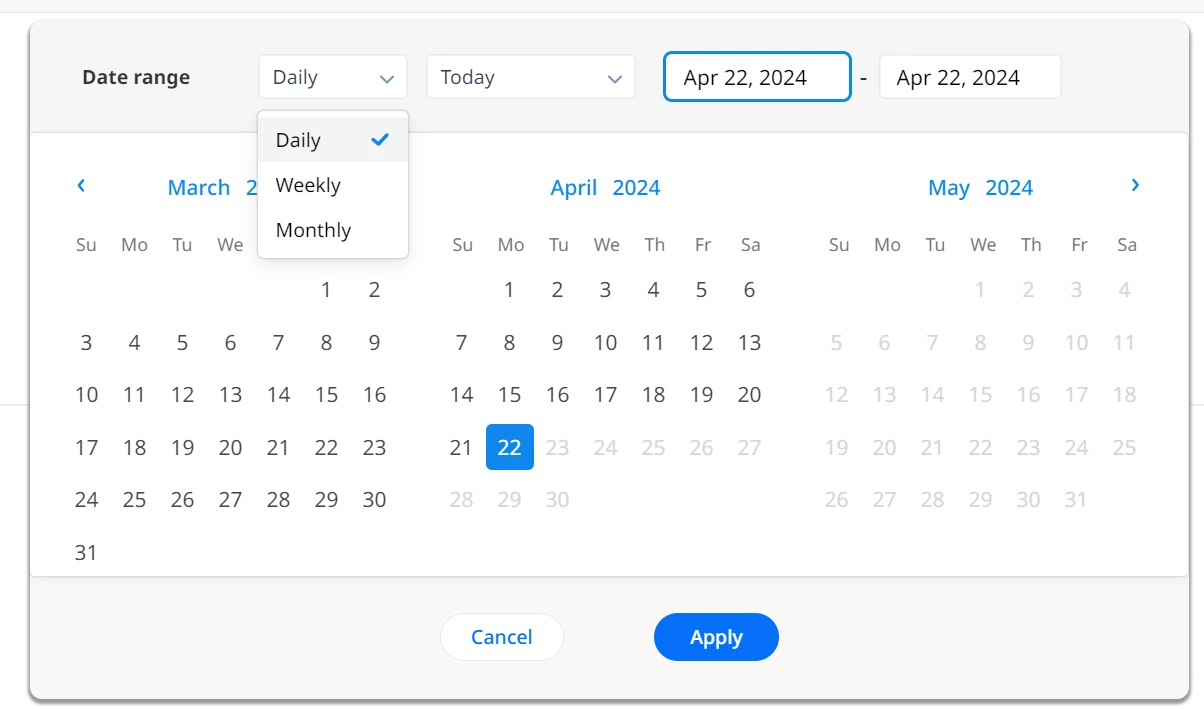Screen dimensions: 1204x709
Task: Apply the selected date range
Action: [x=716, y=637]
